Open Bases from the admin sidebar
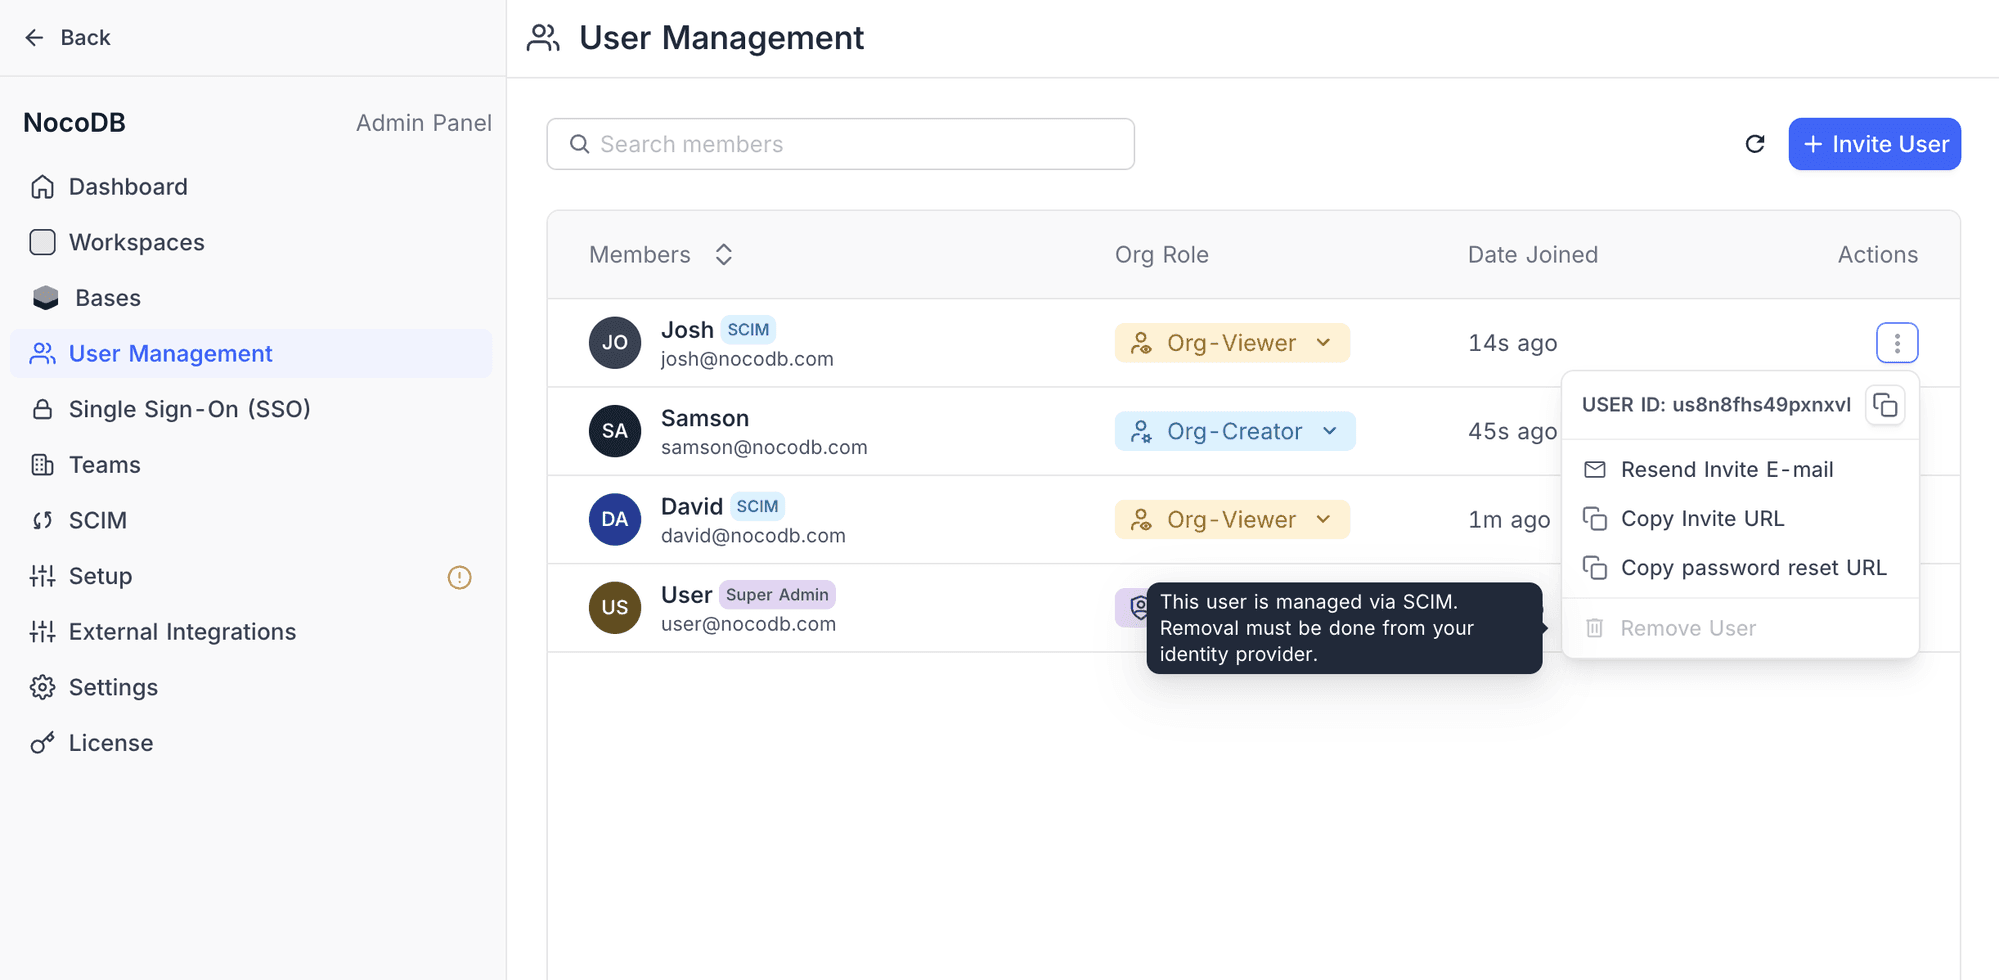This screenshot has width=1999, height=980. (x=106, y=297)
